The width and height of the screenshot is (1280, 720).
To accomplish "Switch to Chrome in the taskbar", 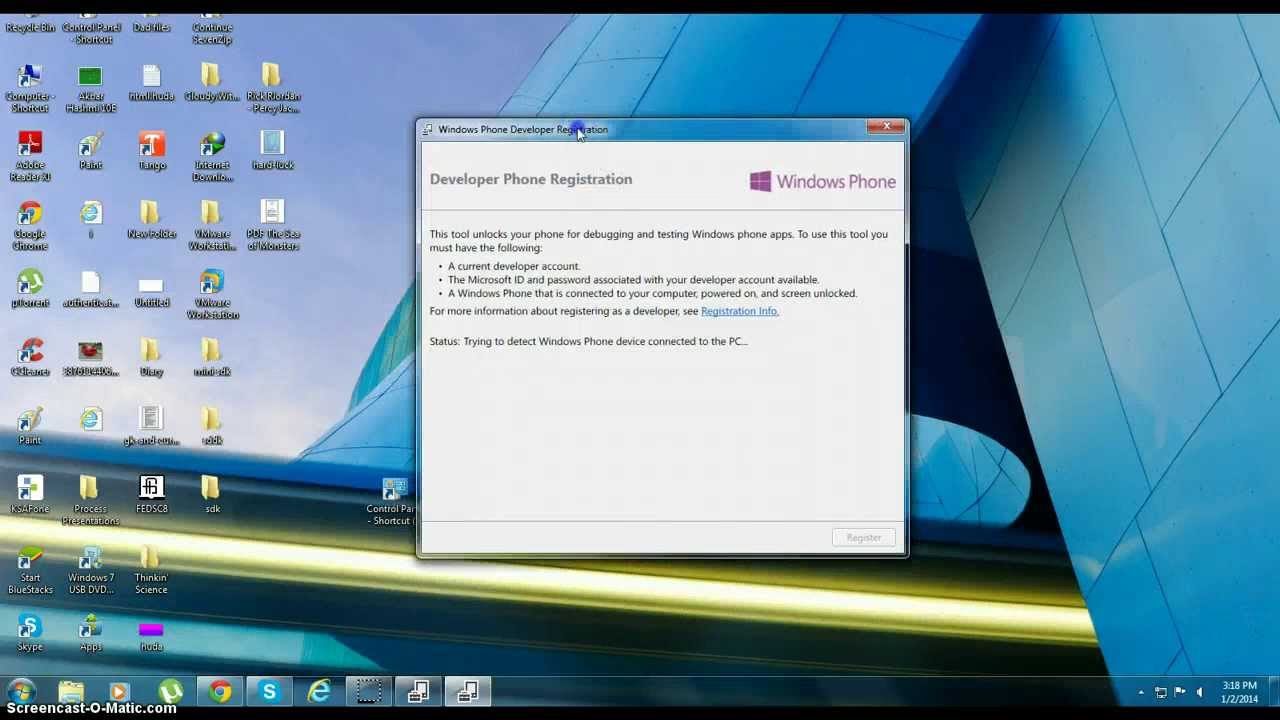I will point(220,691).
